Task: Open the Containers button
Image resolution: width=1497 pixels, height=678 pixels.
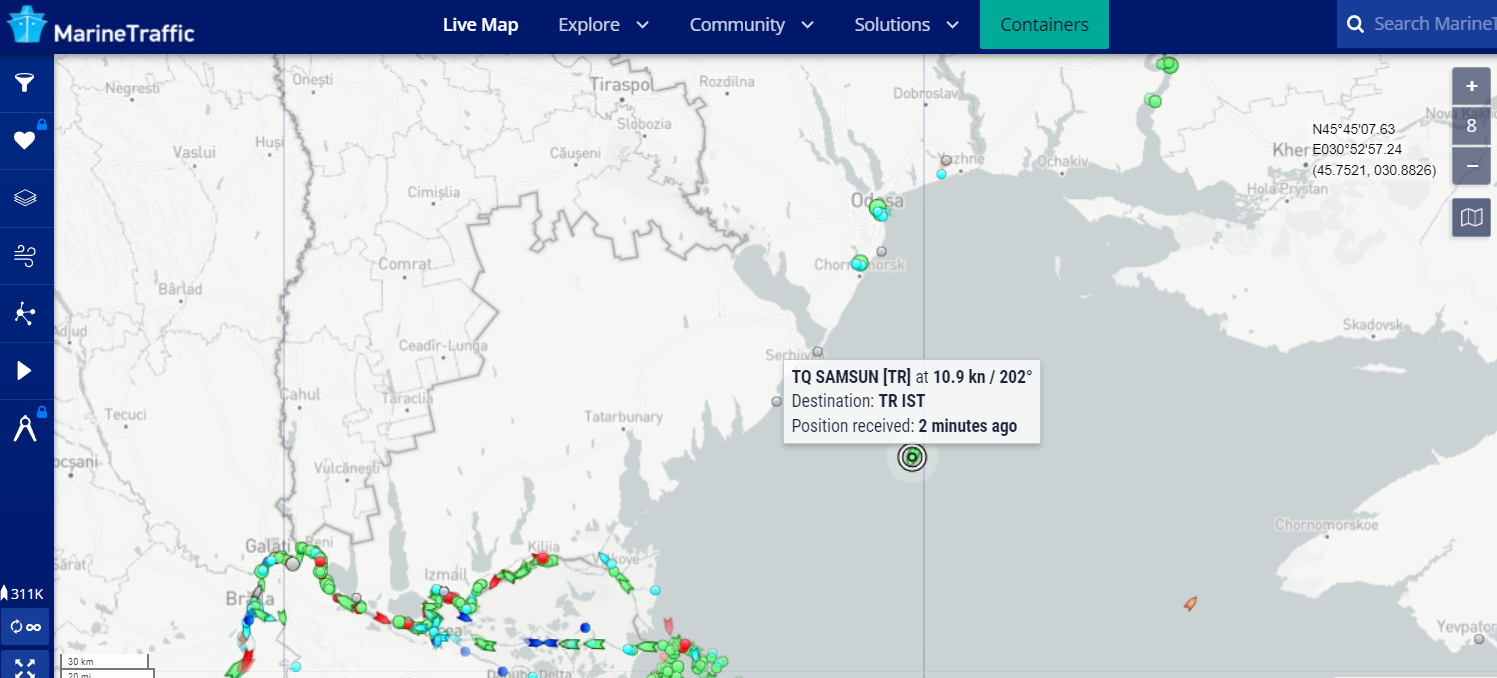Action: coord(1044,25)
